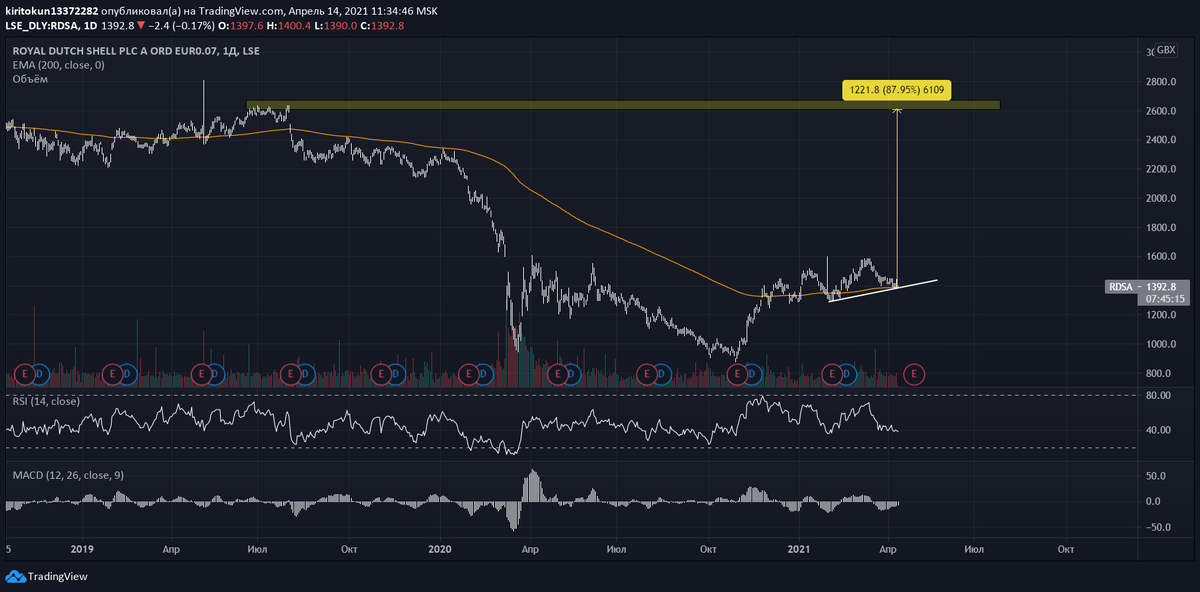The height and width of the screenshot is (592, 1200).
Task: Open the GBX currency selector on price axis
Action: tap(1165, 49)
